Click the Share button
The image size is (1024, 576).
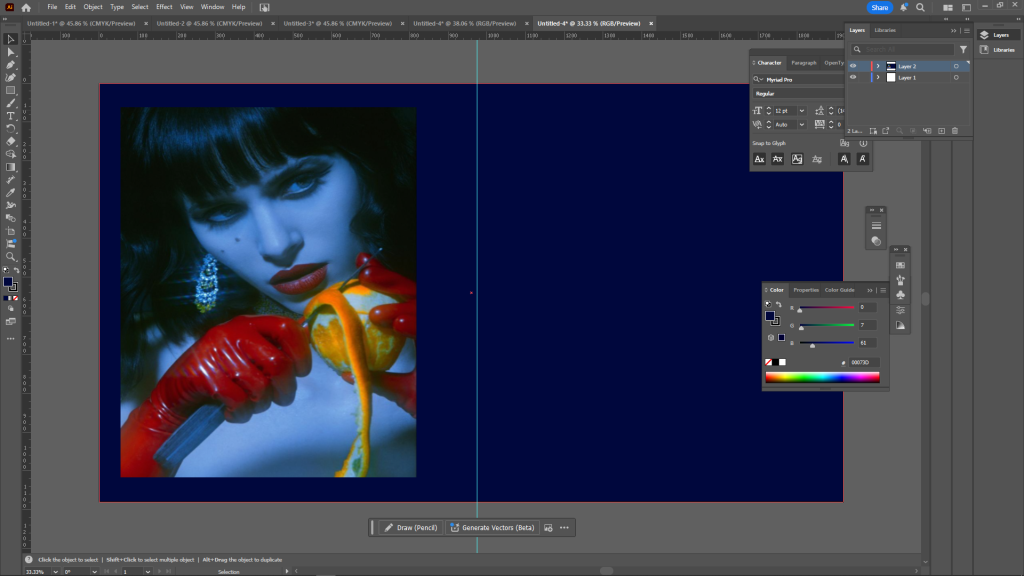coord(880,7)
